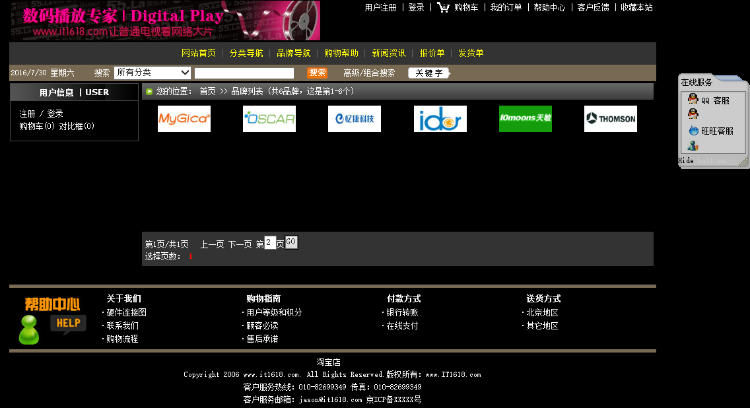
Task: Open the 忆捷科技 brand logo
Action: (354, 119)
